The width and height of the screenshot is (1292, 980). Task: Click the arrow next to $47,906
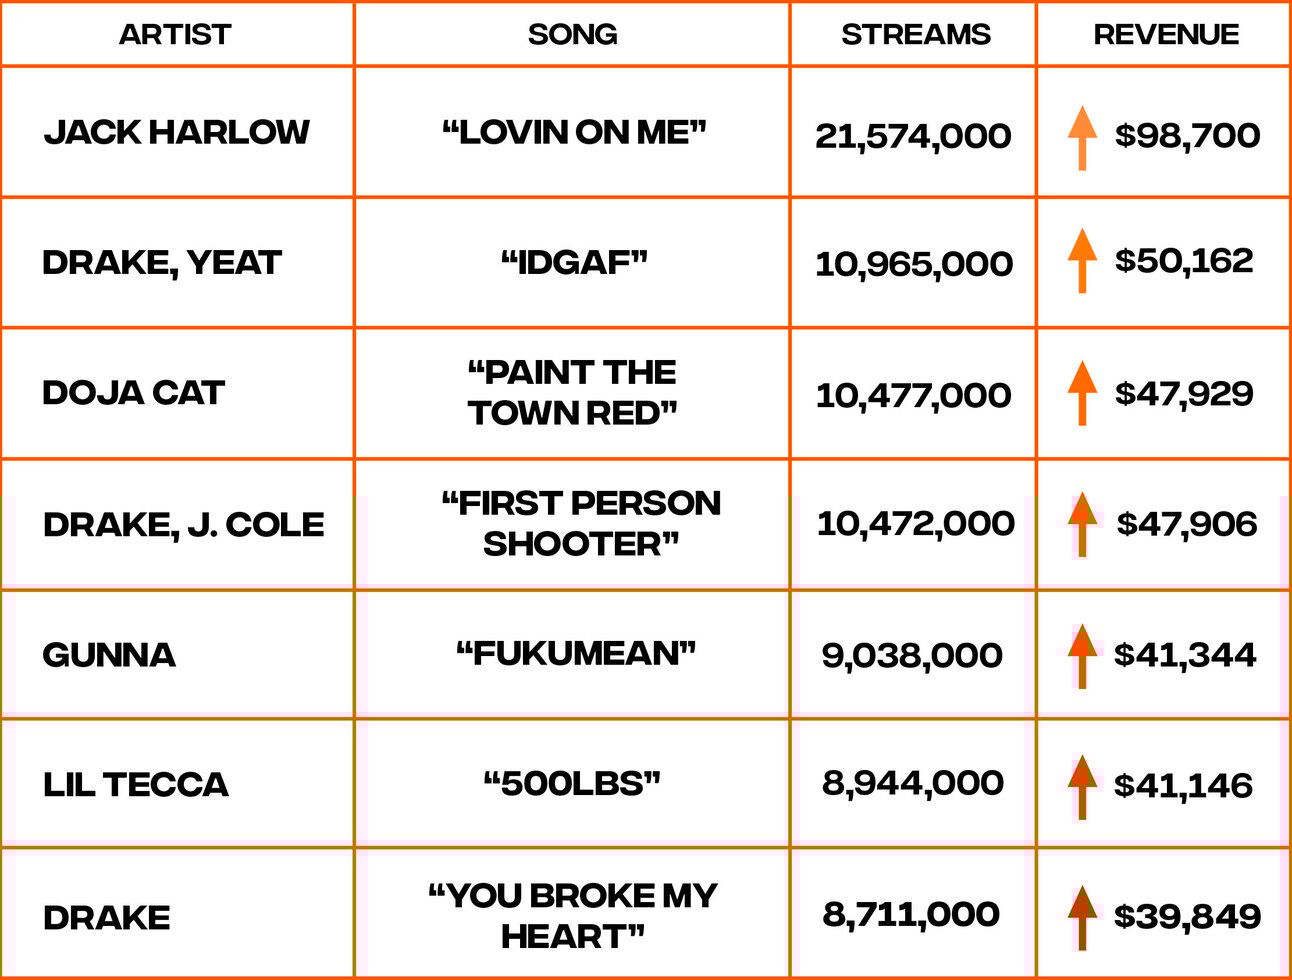click(1082, 524)
